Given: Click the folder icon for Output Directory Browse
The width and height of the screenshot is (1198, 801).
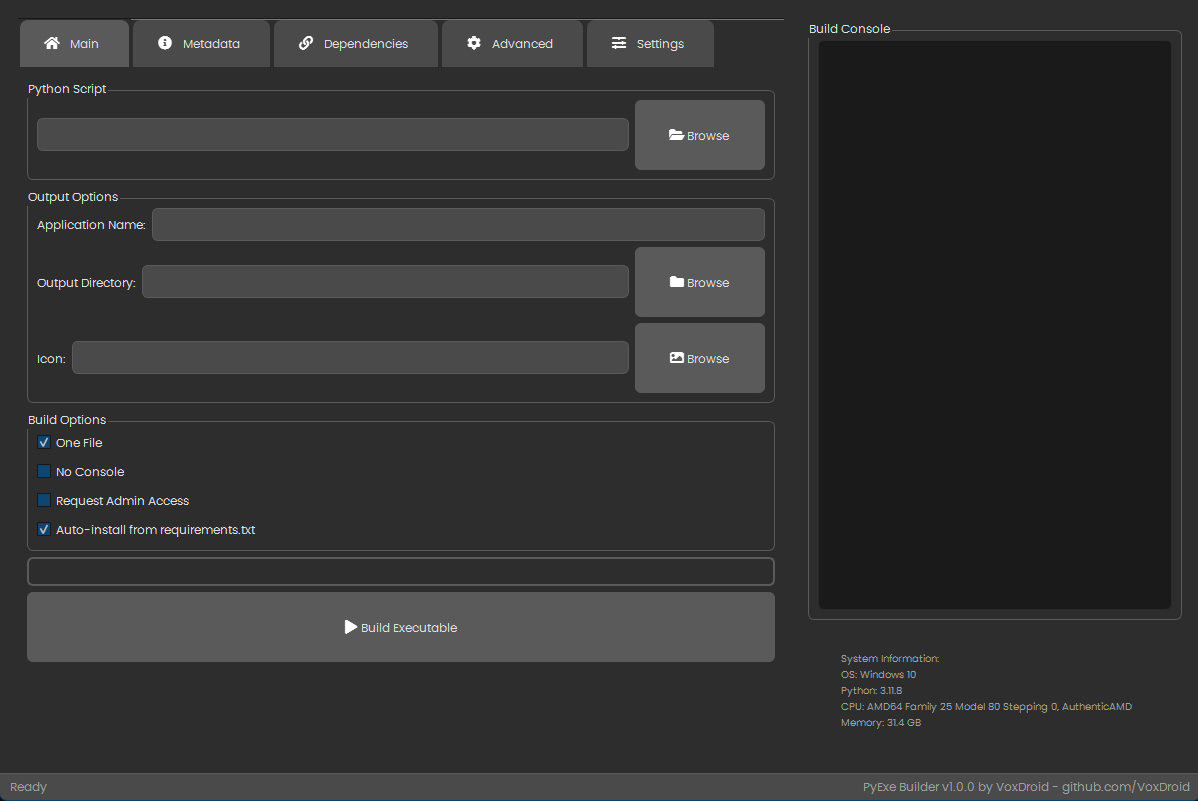Looking at the screenshot, I should coord(678,282).
